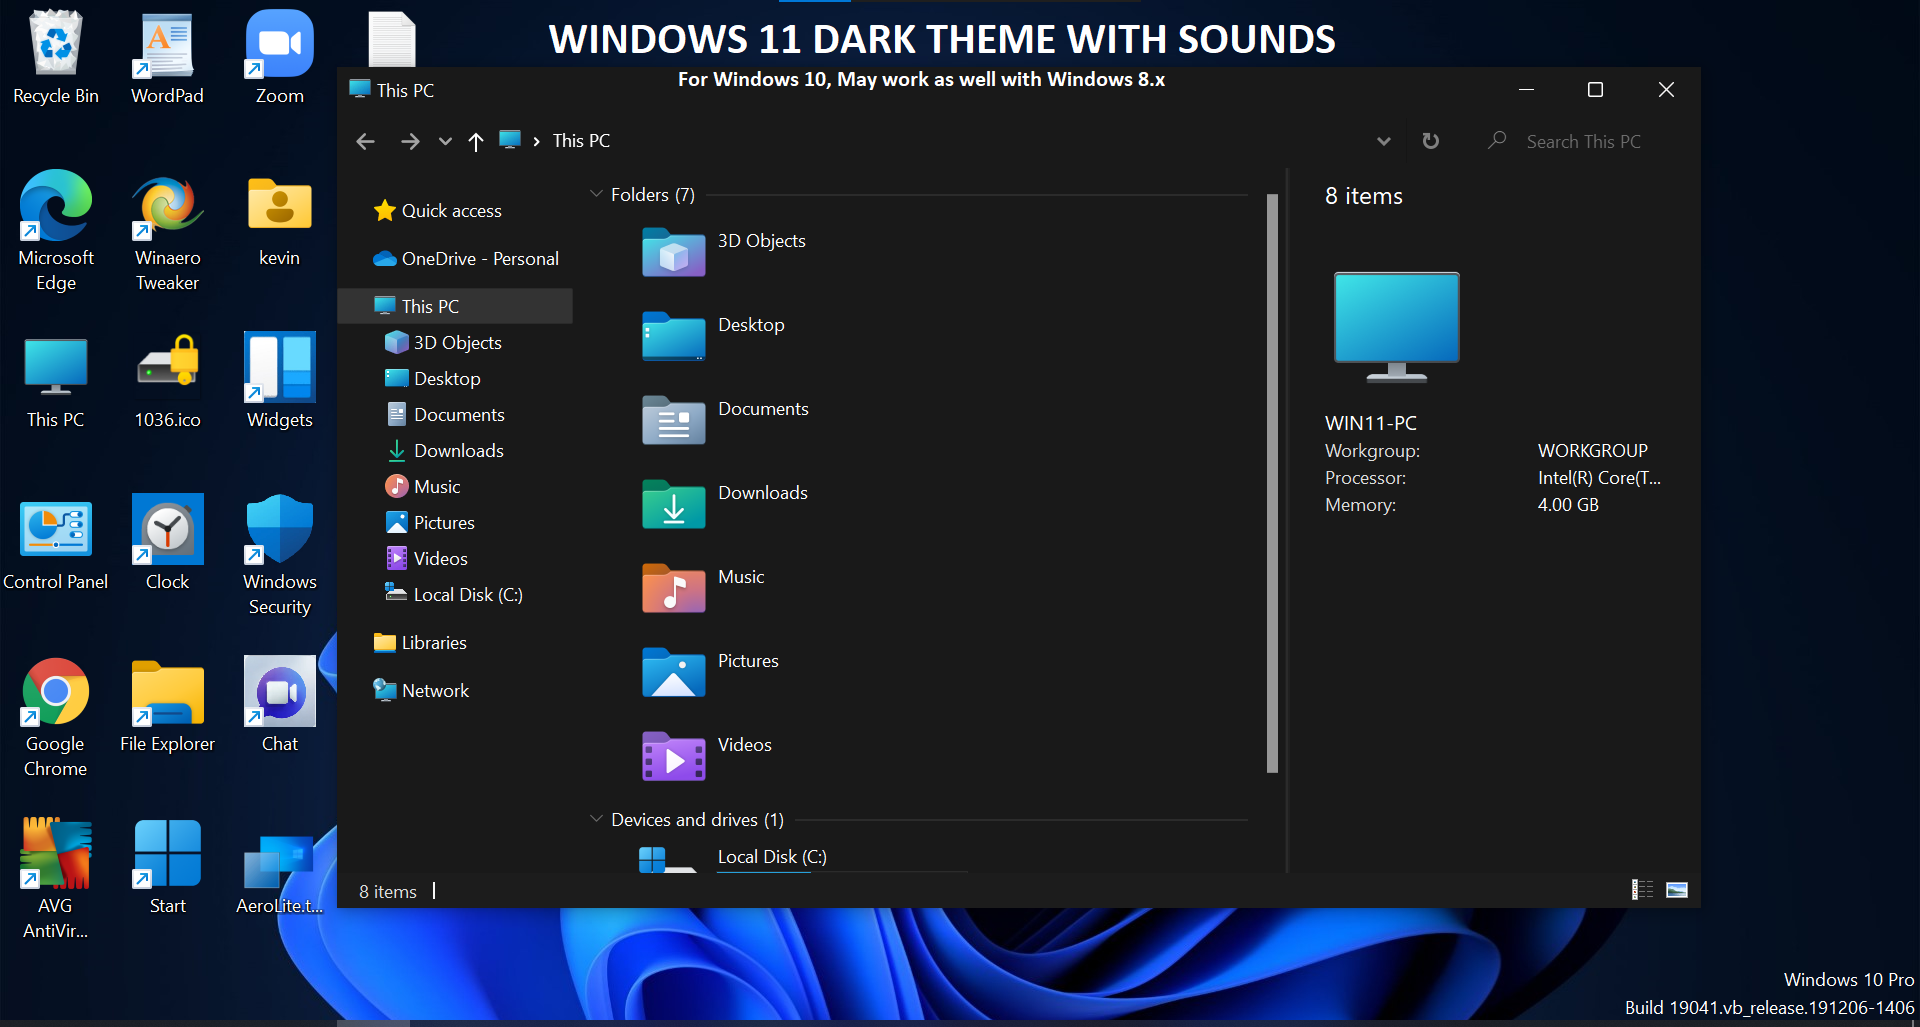This screenshot has width=1920, height=1027.
Task: Select the 1036.ico file on desktop
Action: [167, 382]
